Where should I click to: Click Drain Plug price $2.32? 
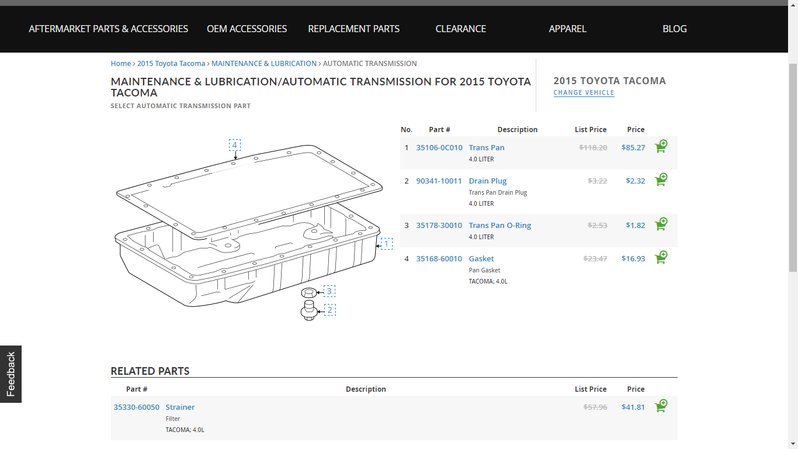point(635,181)
